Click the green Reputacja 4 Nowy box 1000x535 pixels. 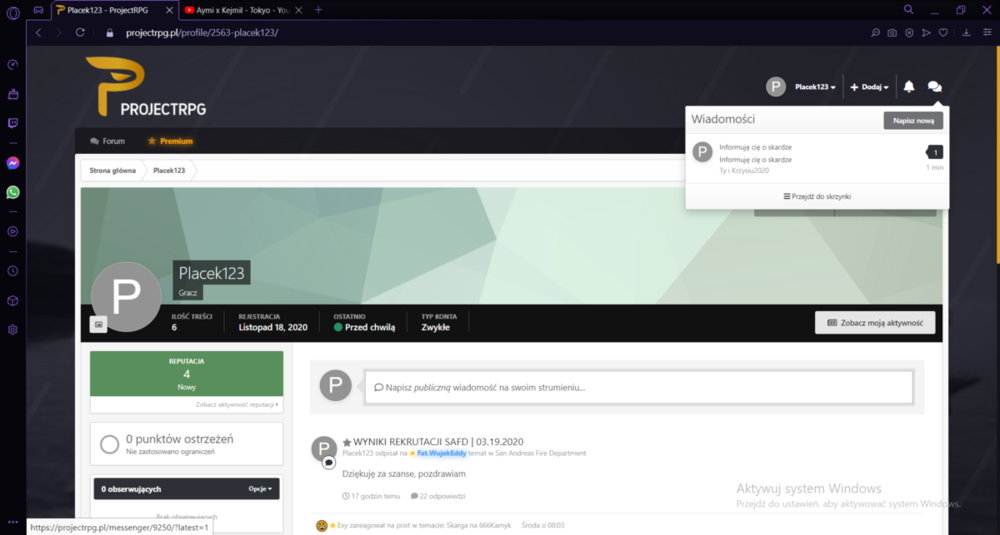[186, 374]
